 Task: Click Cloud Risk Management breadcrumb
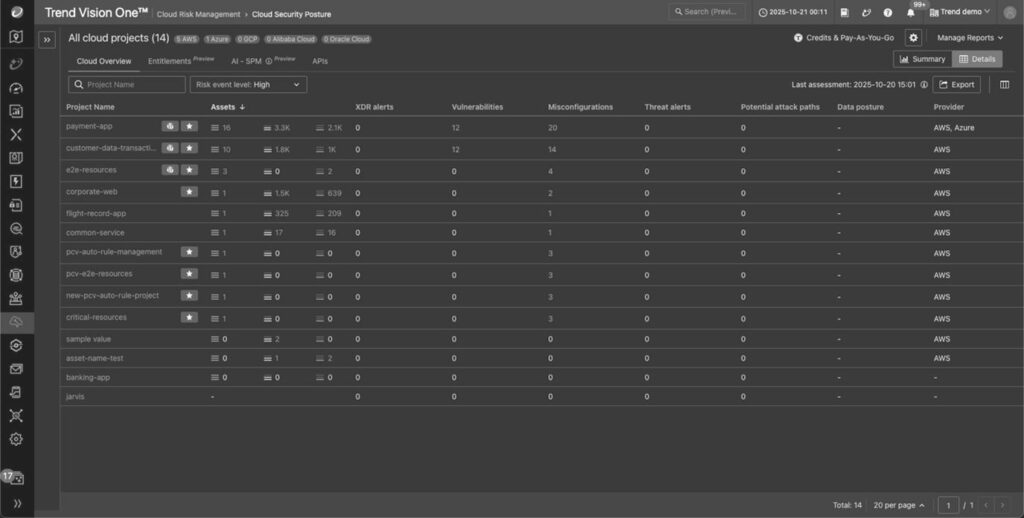pyautogui.click(x=199, y=14)
